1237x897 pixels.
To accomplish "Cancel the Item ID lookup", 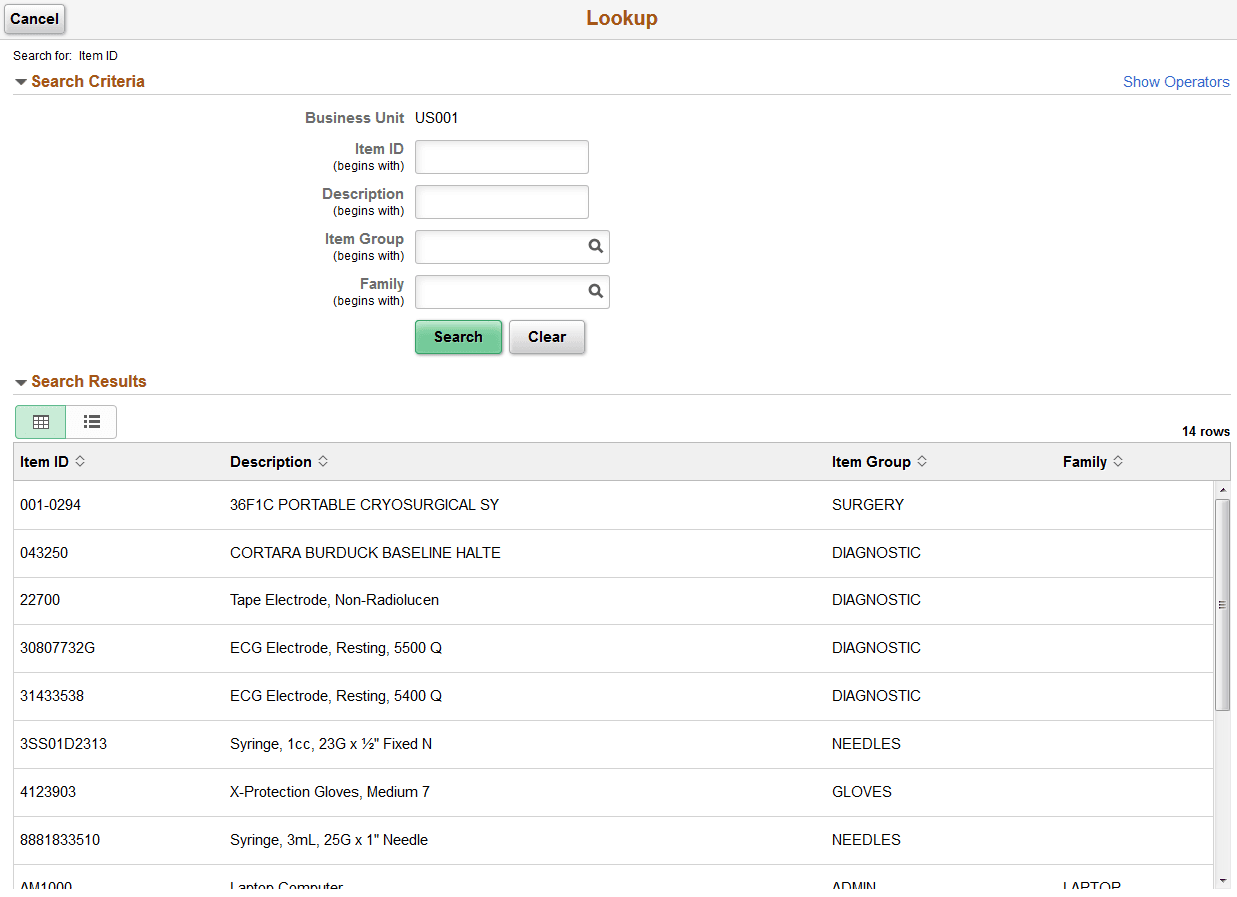I will tap(34, 19).
